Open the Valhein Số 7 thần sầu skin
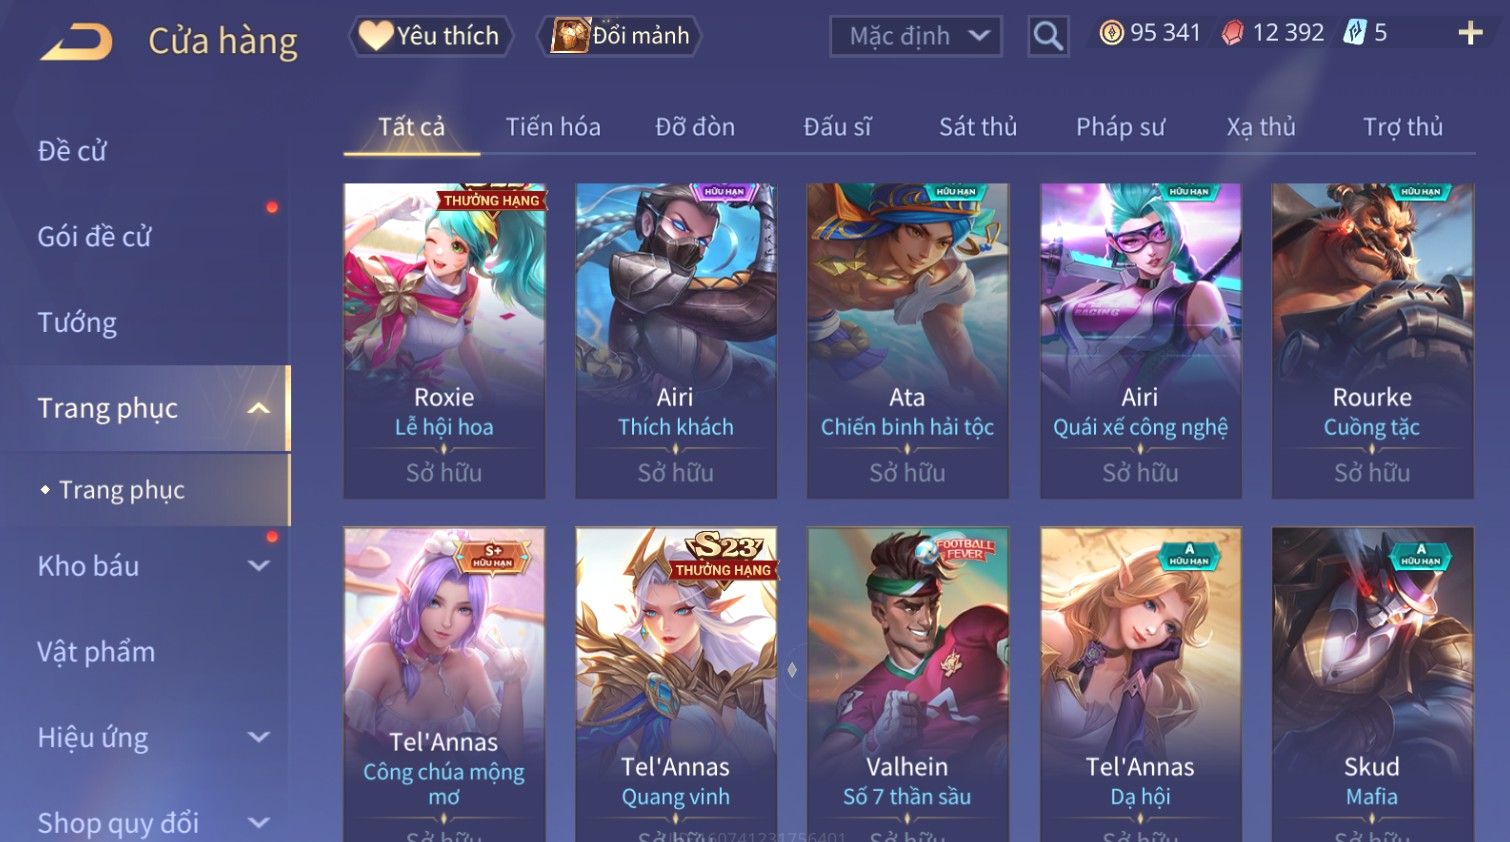 pos(907,685)
